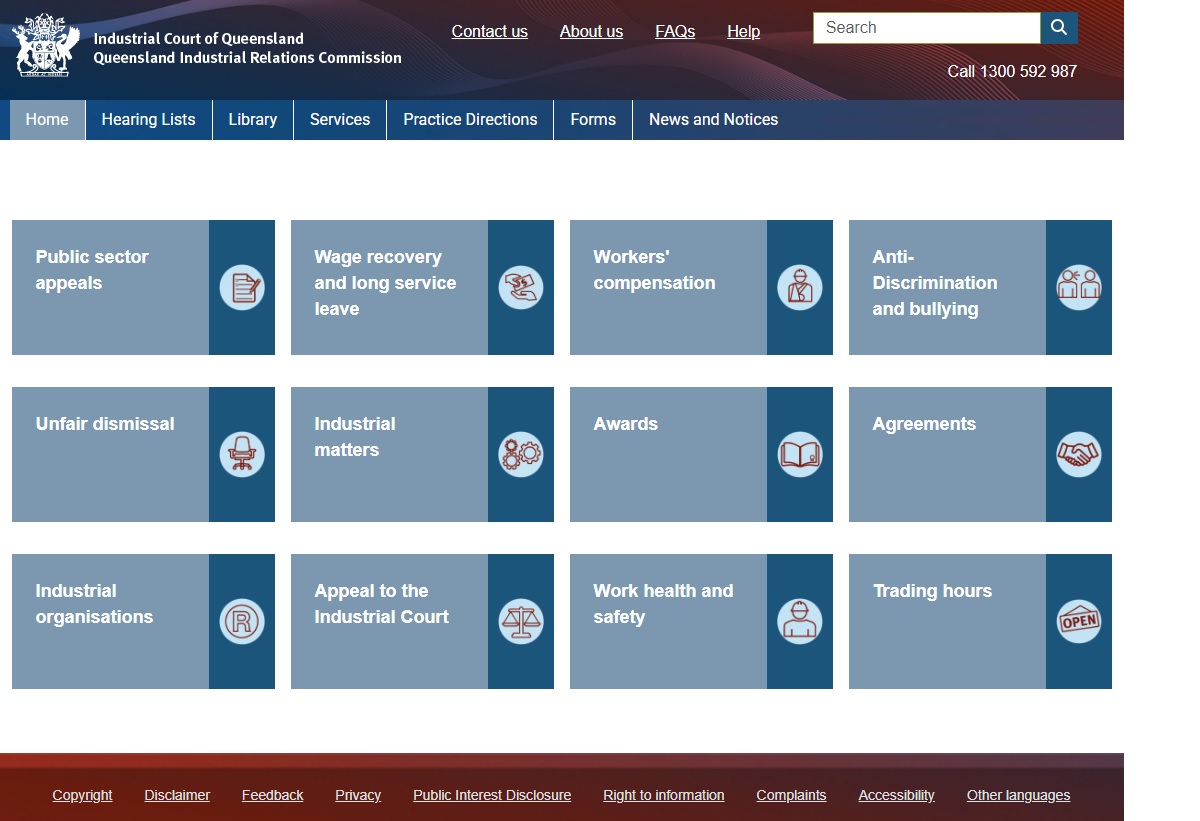The height and width of the screenshot is (821, 1200).
Task: Open the News and Notices tab
Action: 713,120
